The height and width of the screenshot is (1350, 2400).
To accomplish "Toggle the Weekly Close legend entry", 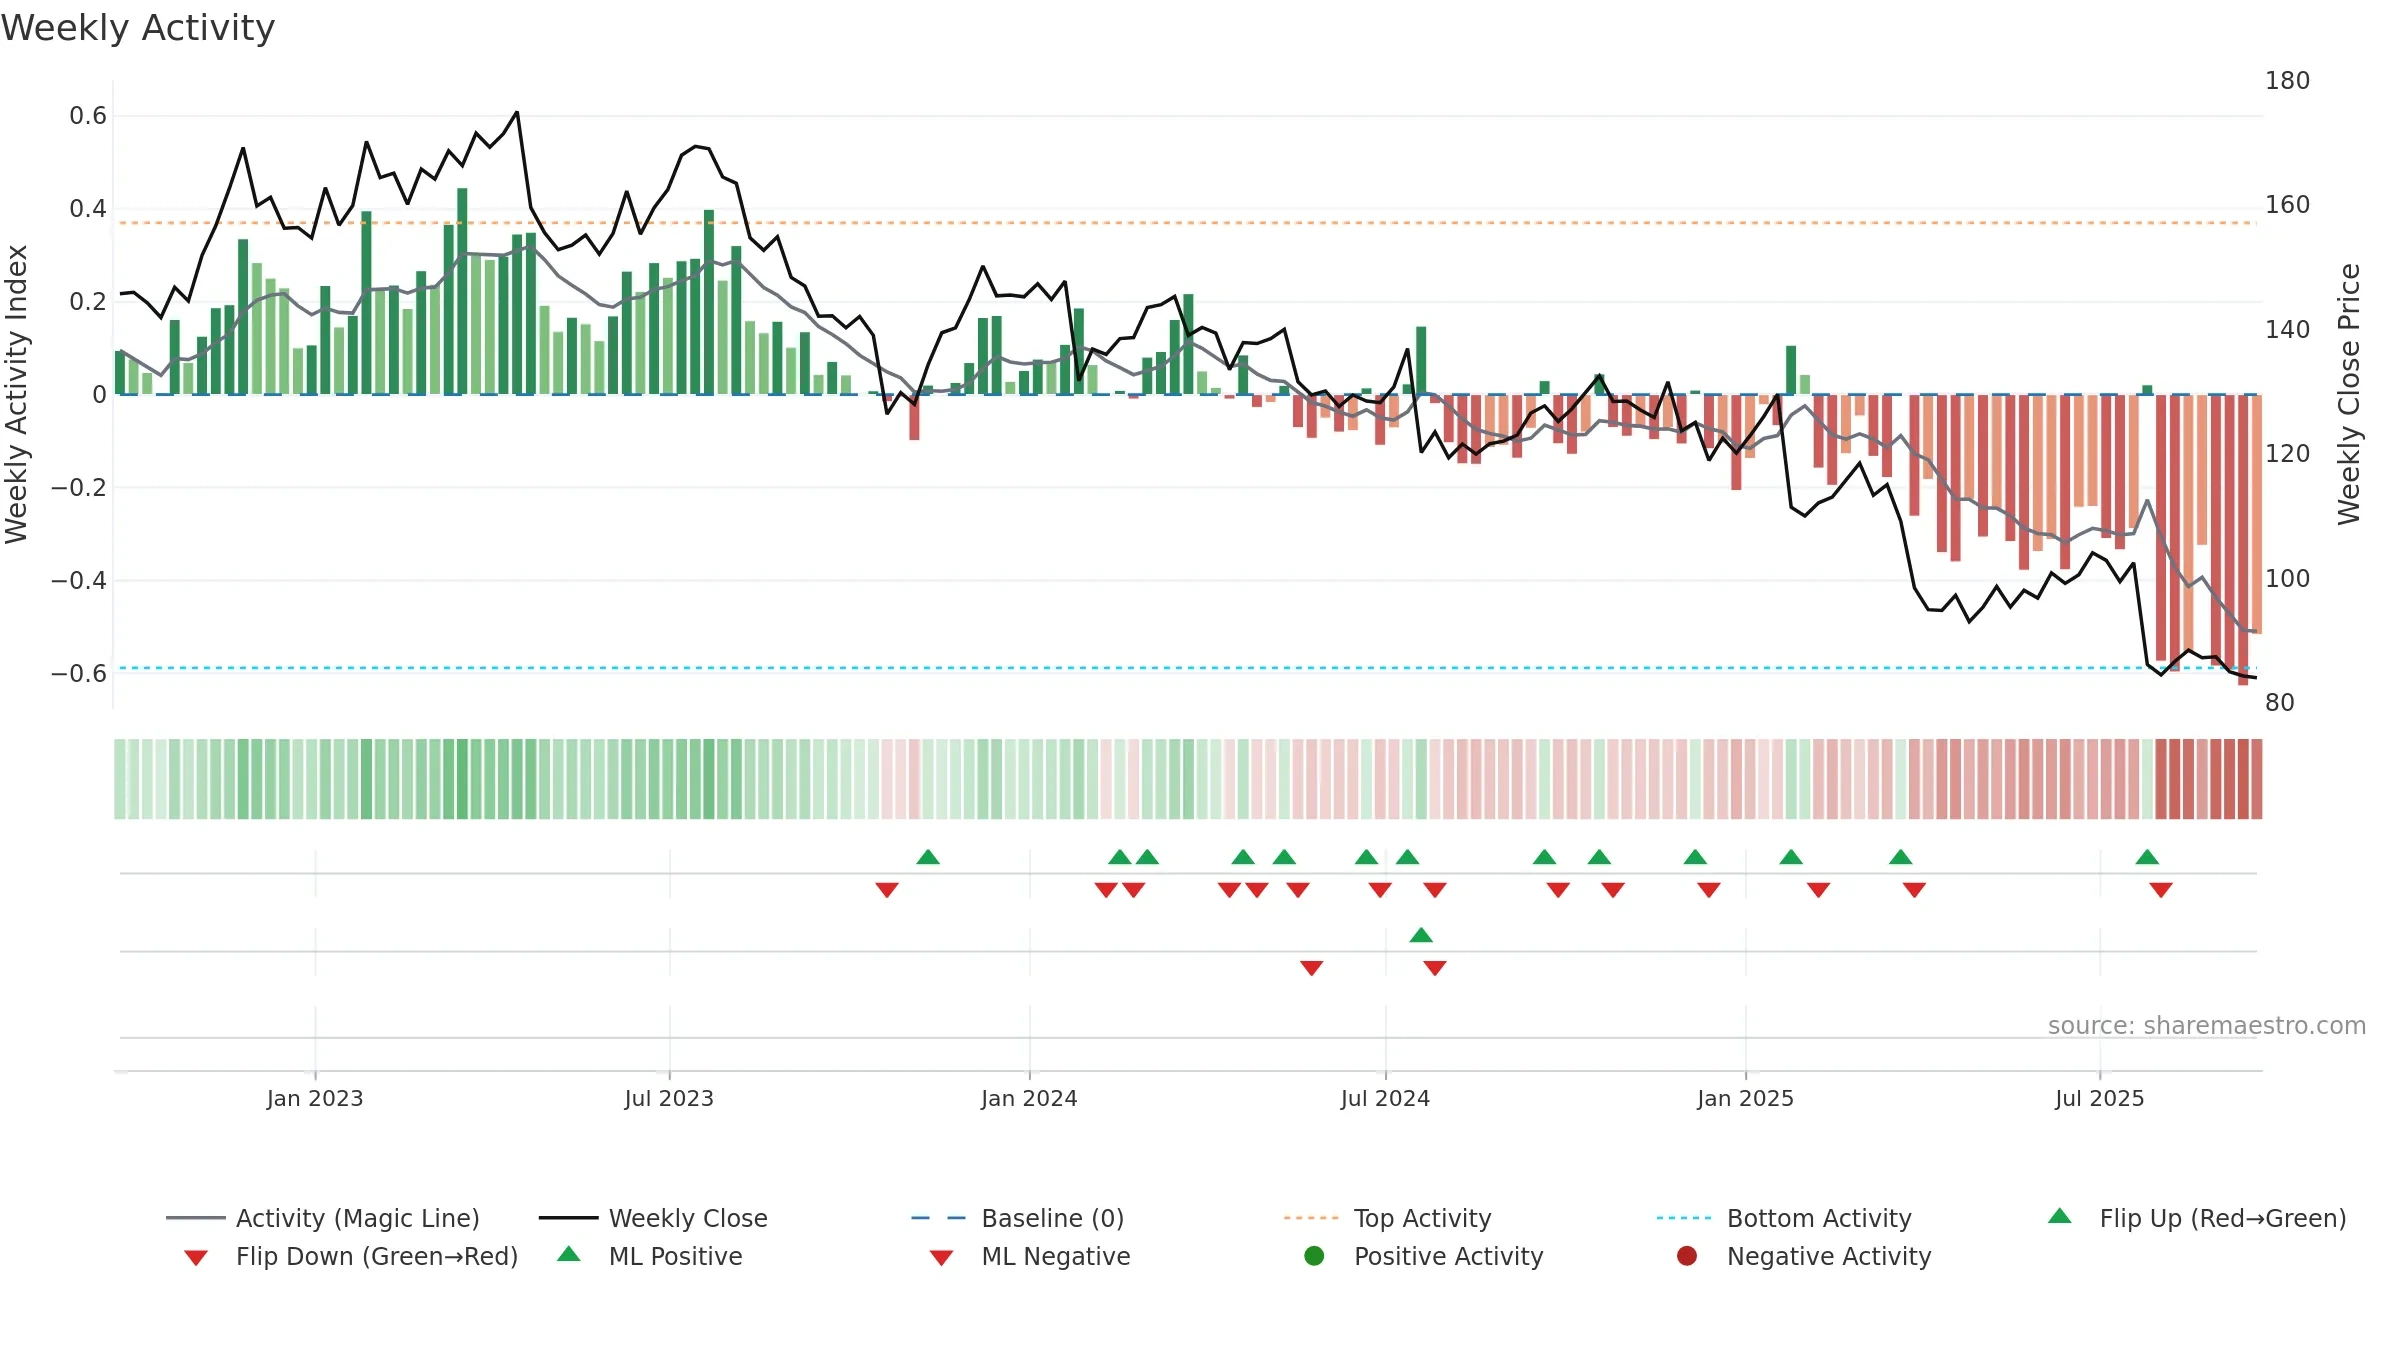I will (x=653, y=1218).
